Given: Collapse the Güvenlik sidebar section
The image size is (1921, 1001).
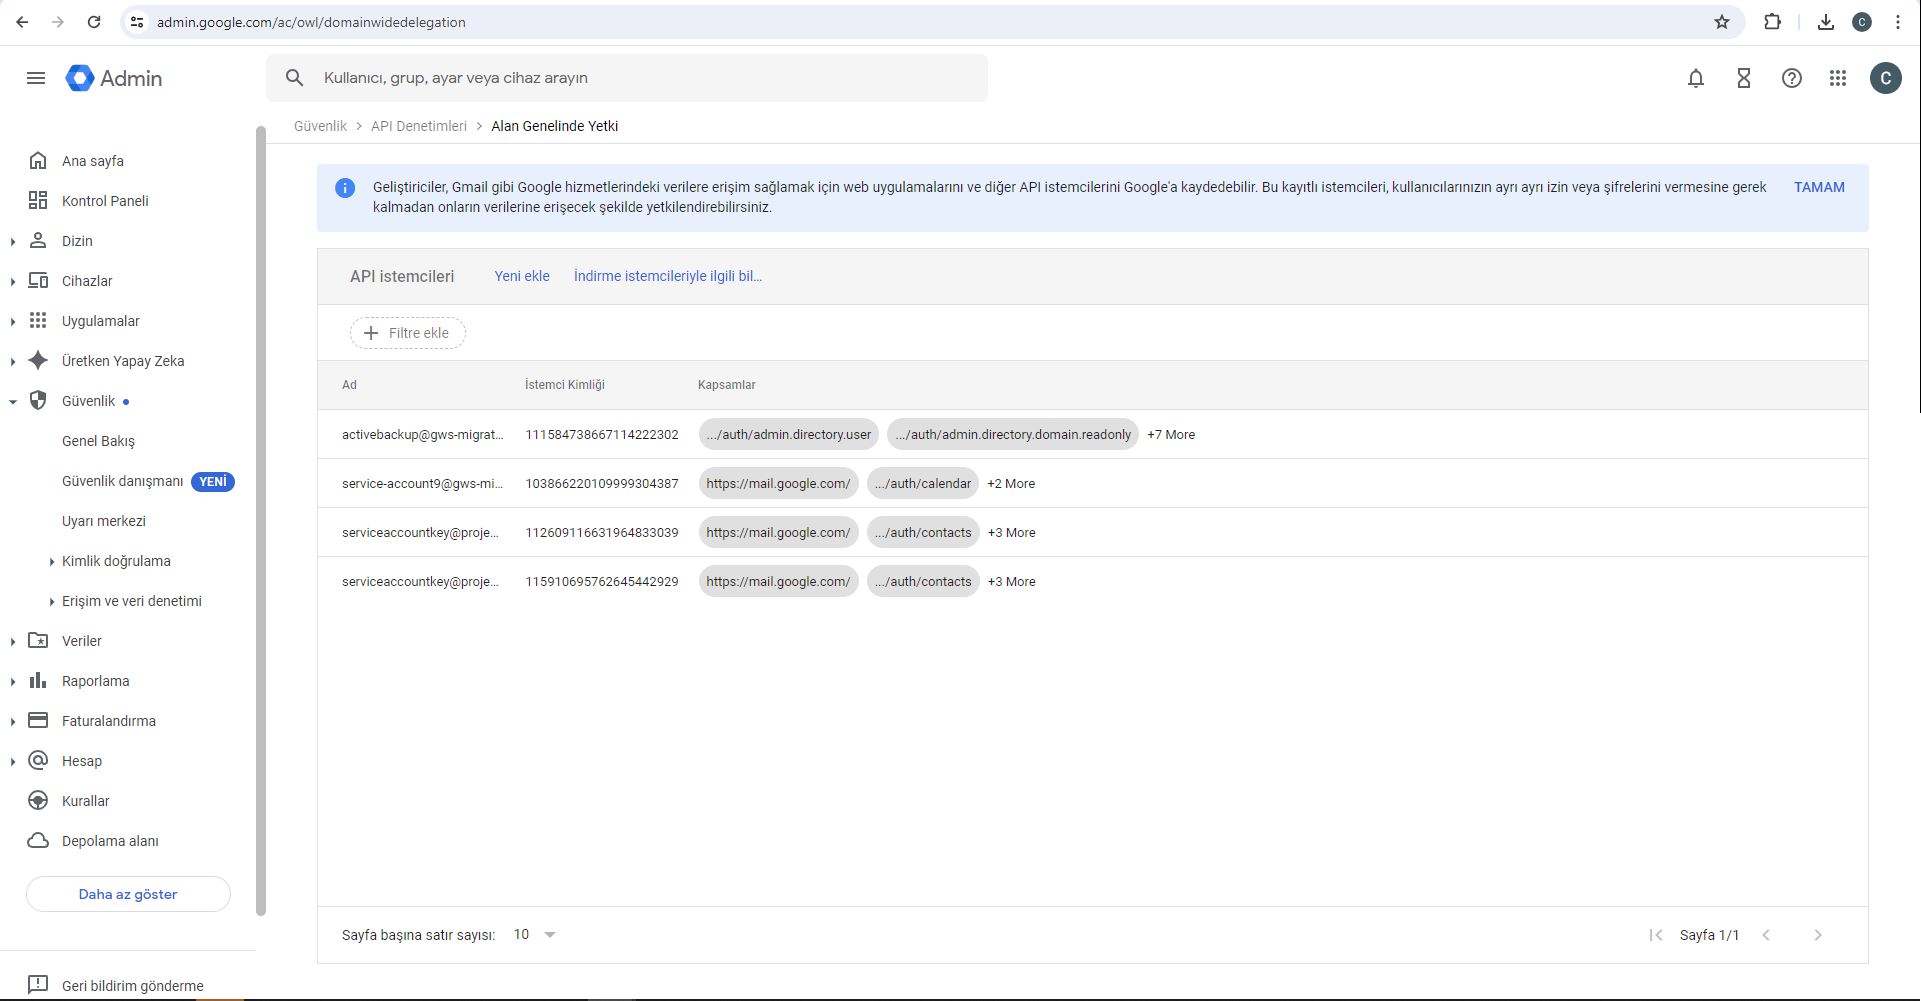Looking at the screenshot, I should tap(13, 401).
